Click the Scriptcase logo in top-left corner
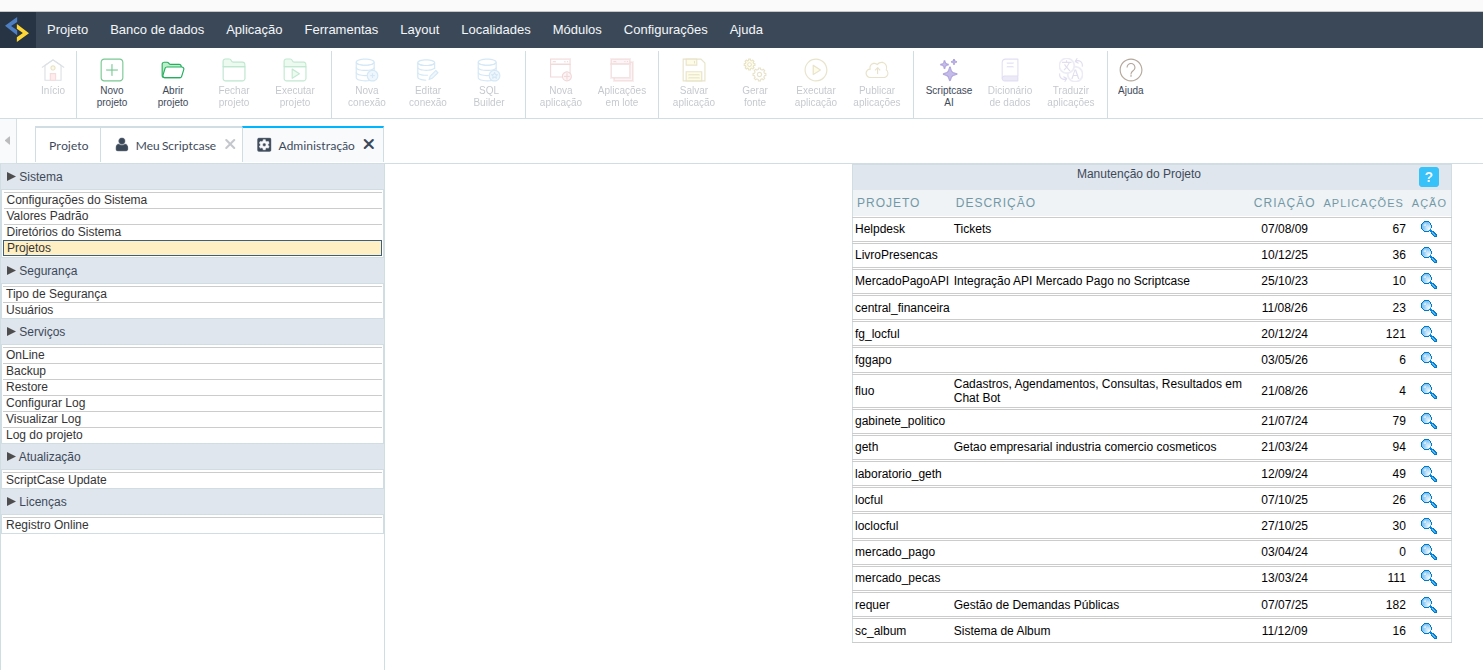1483x670 pixels. tap(17, 30)
